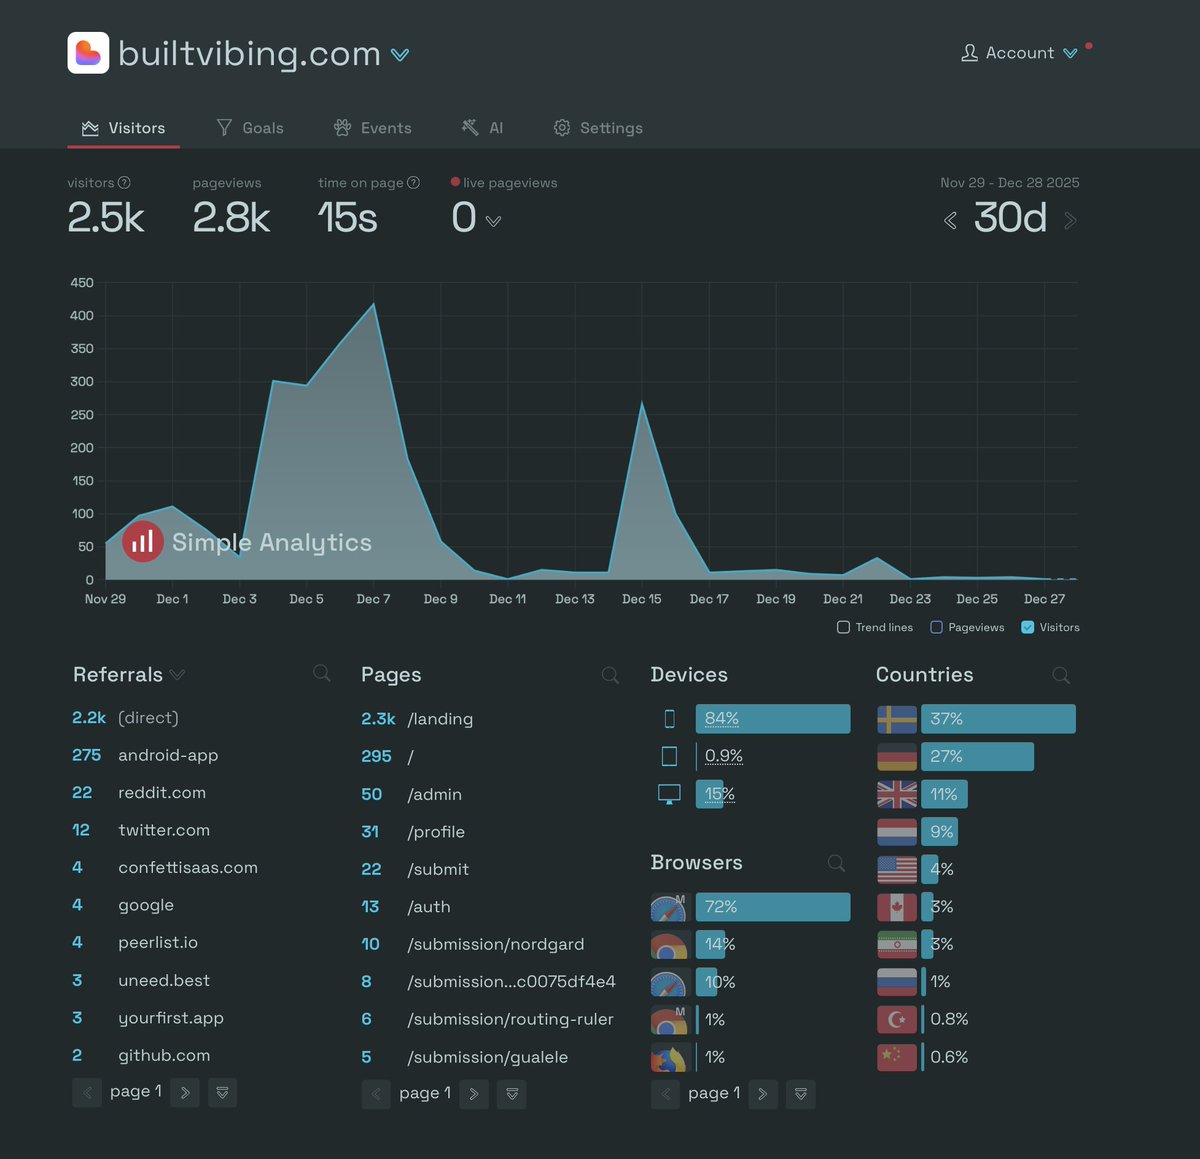Viewport: 1200px width, 1159px height.
Task: Click the Dec 7 peak on the chart
Action: point(374,304)
